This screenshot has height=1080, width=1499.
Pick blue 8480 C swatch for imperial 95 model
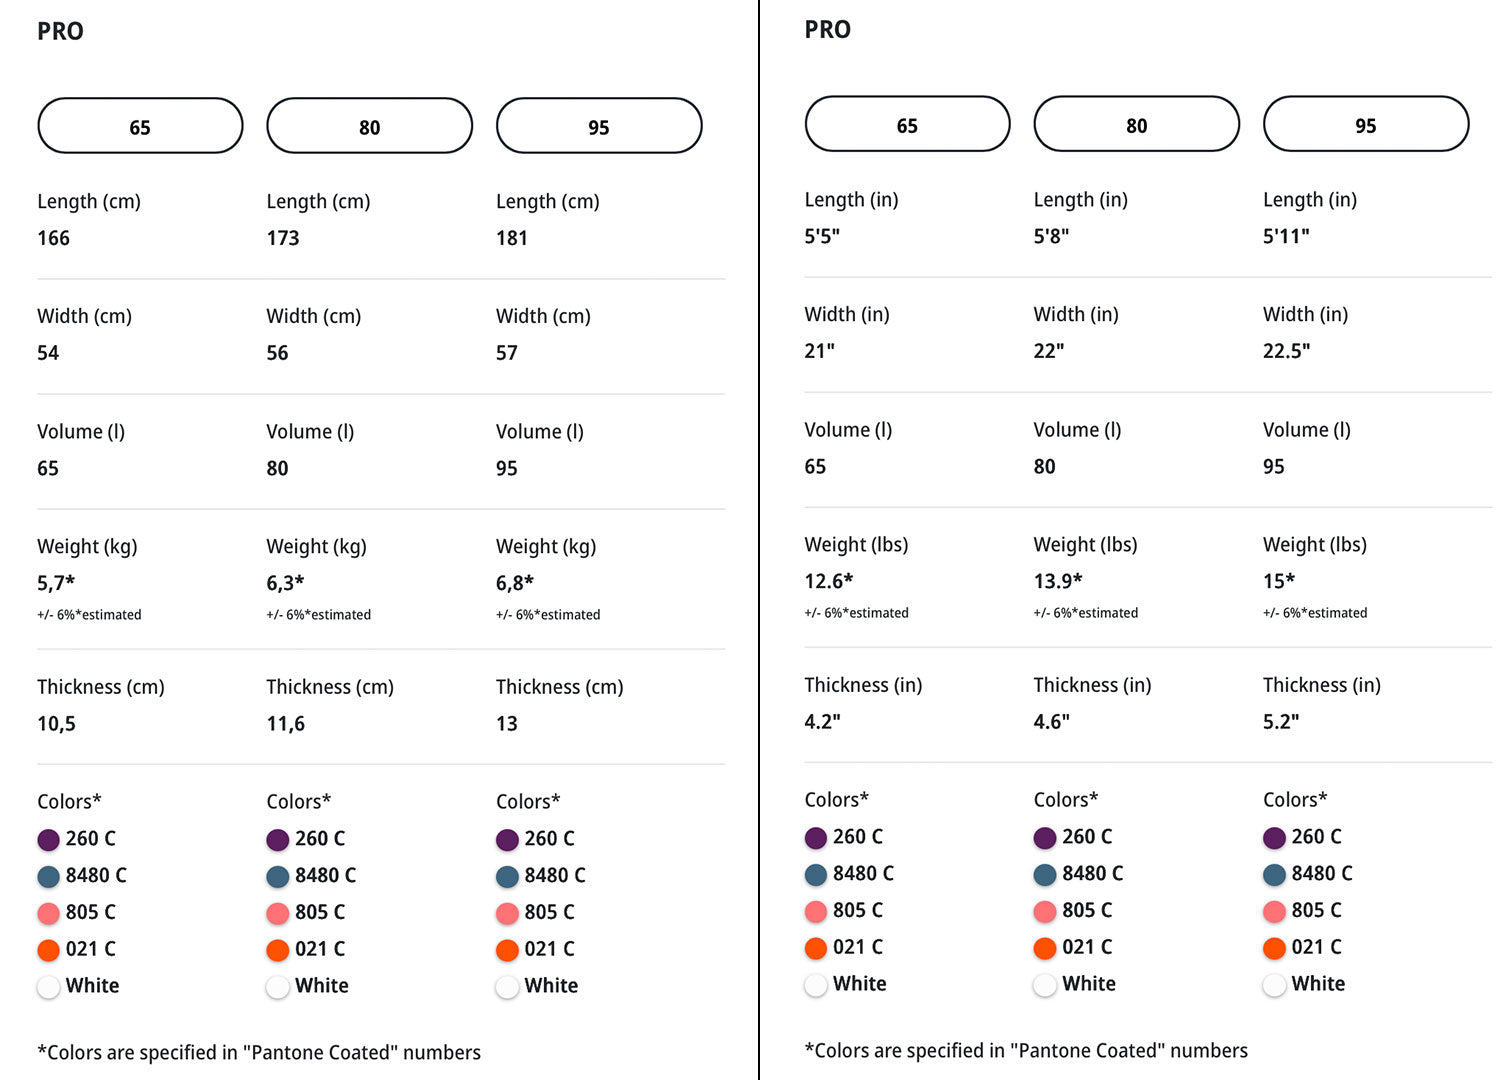tap(1274, 874)
